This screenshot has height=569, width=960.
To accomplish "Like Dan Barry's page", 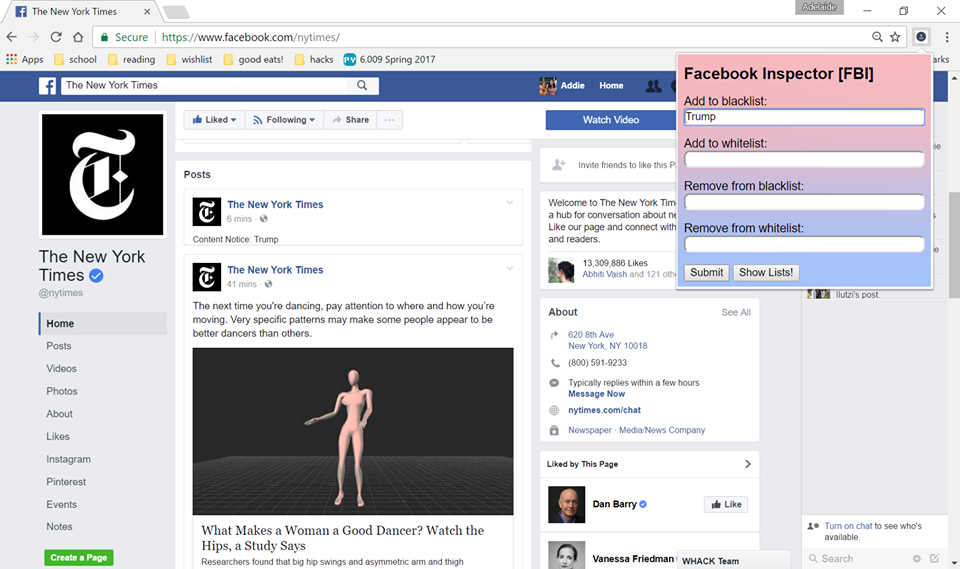I will pos(726,505).
